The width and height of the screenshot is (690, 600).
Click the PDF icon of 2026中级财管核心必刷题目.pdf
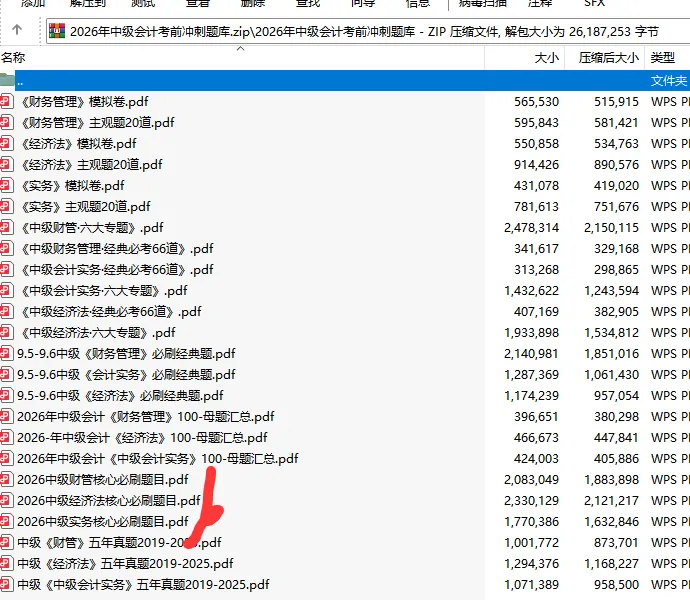(x=6, y=479)
